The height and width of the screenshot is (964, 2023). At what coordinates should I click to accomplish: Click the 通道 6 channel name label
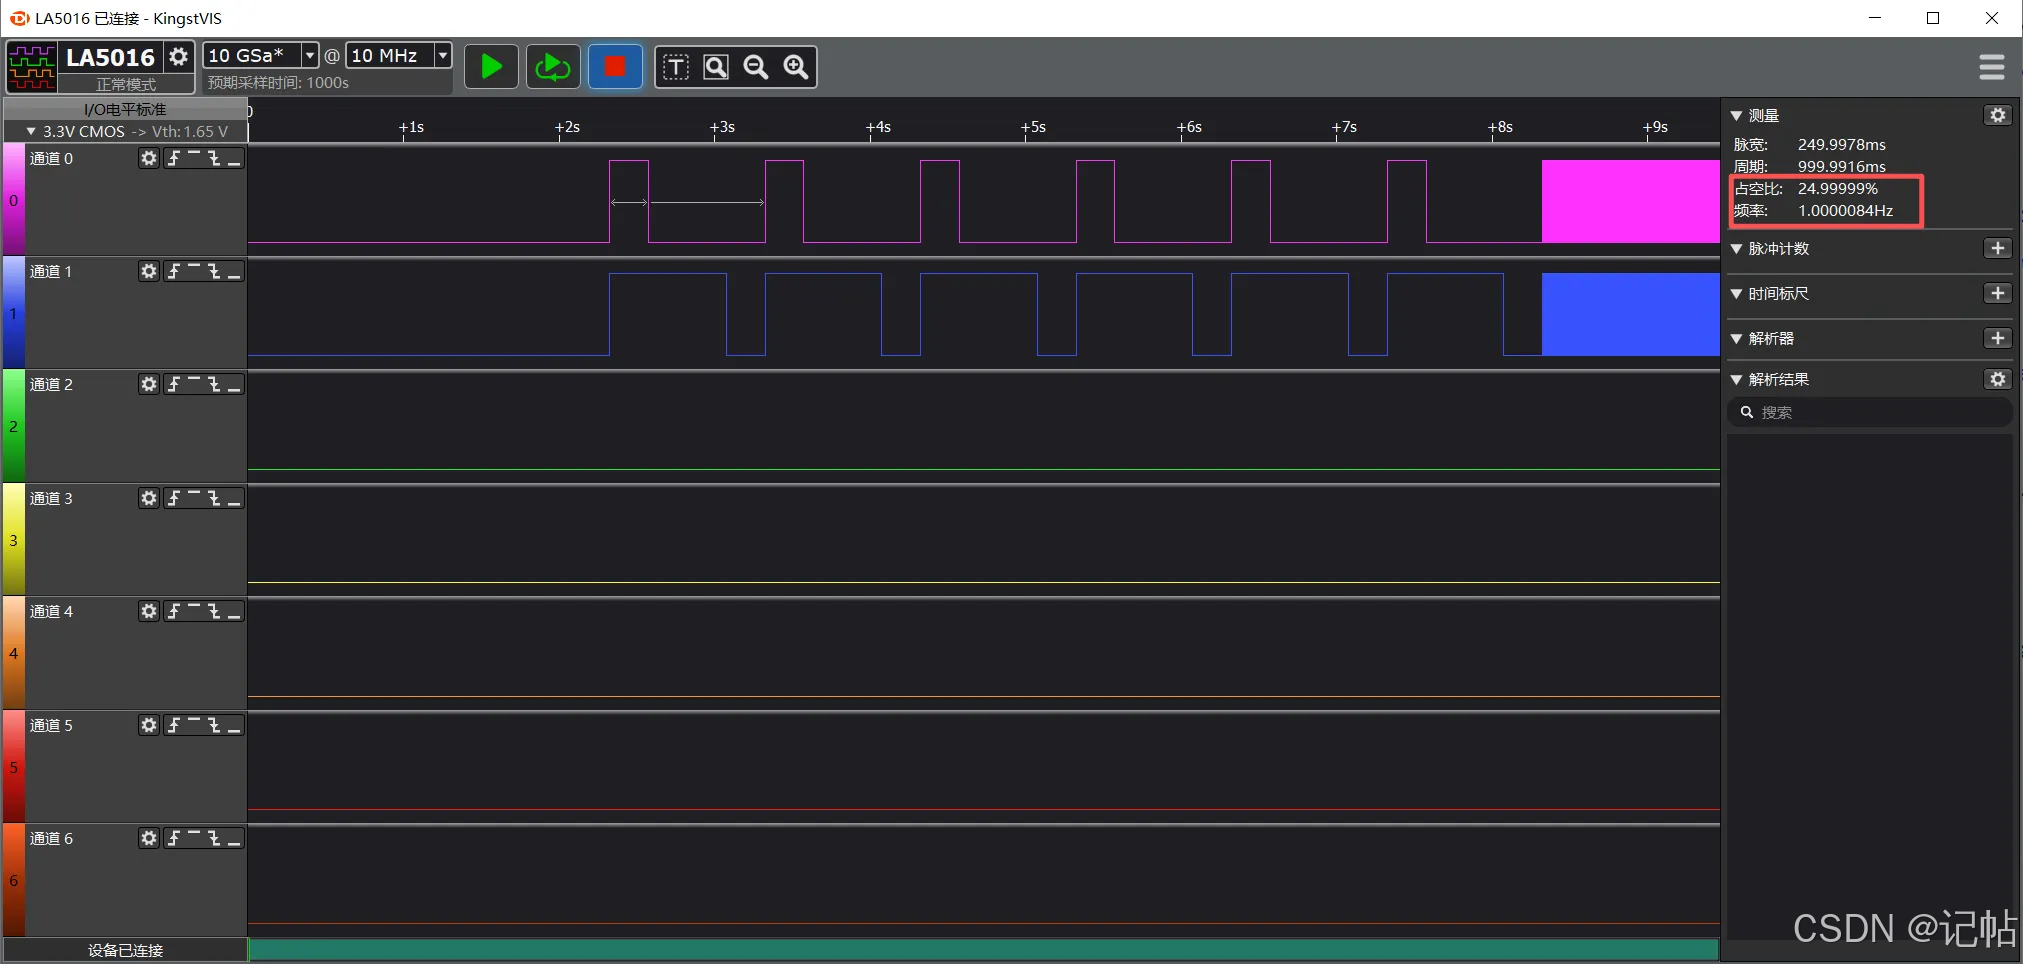pos(51,838)
